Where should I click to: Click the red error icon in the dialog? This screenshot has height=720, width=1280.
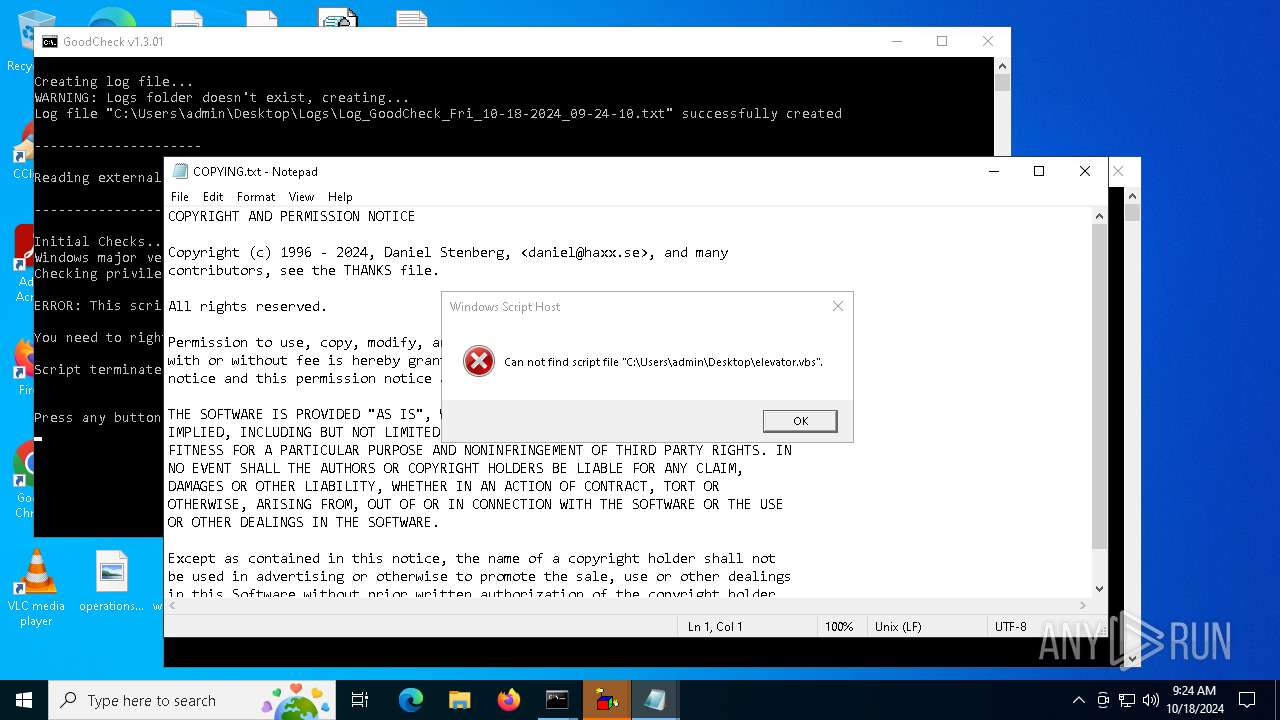pos(479,361)
